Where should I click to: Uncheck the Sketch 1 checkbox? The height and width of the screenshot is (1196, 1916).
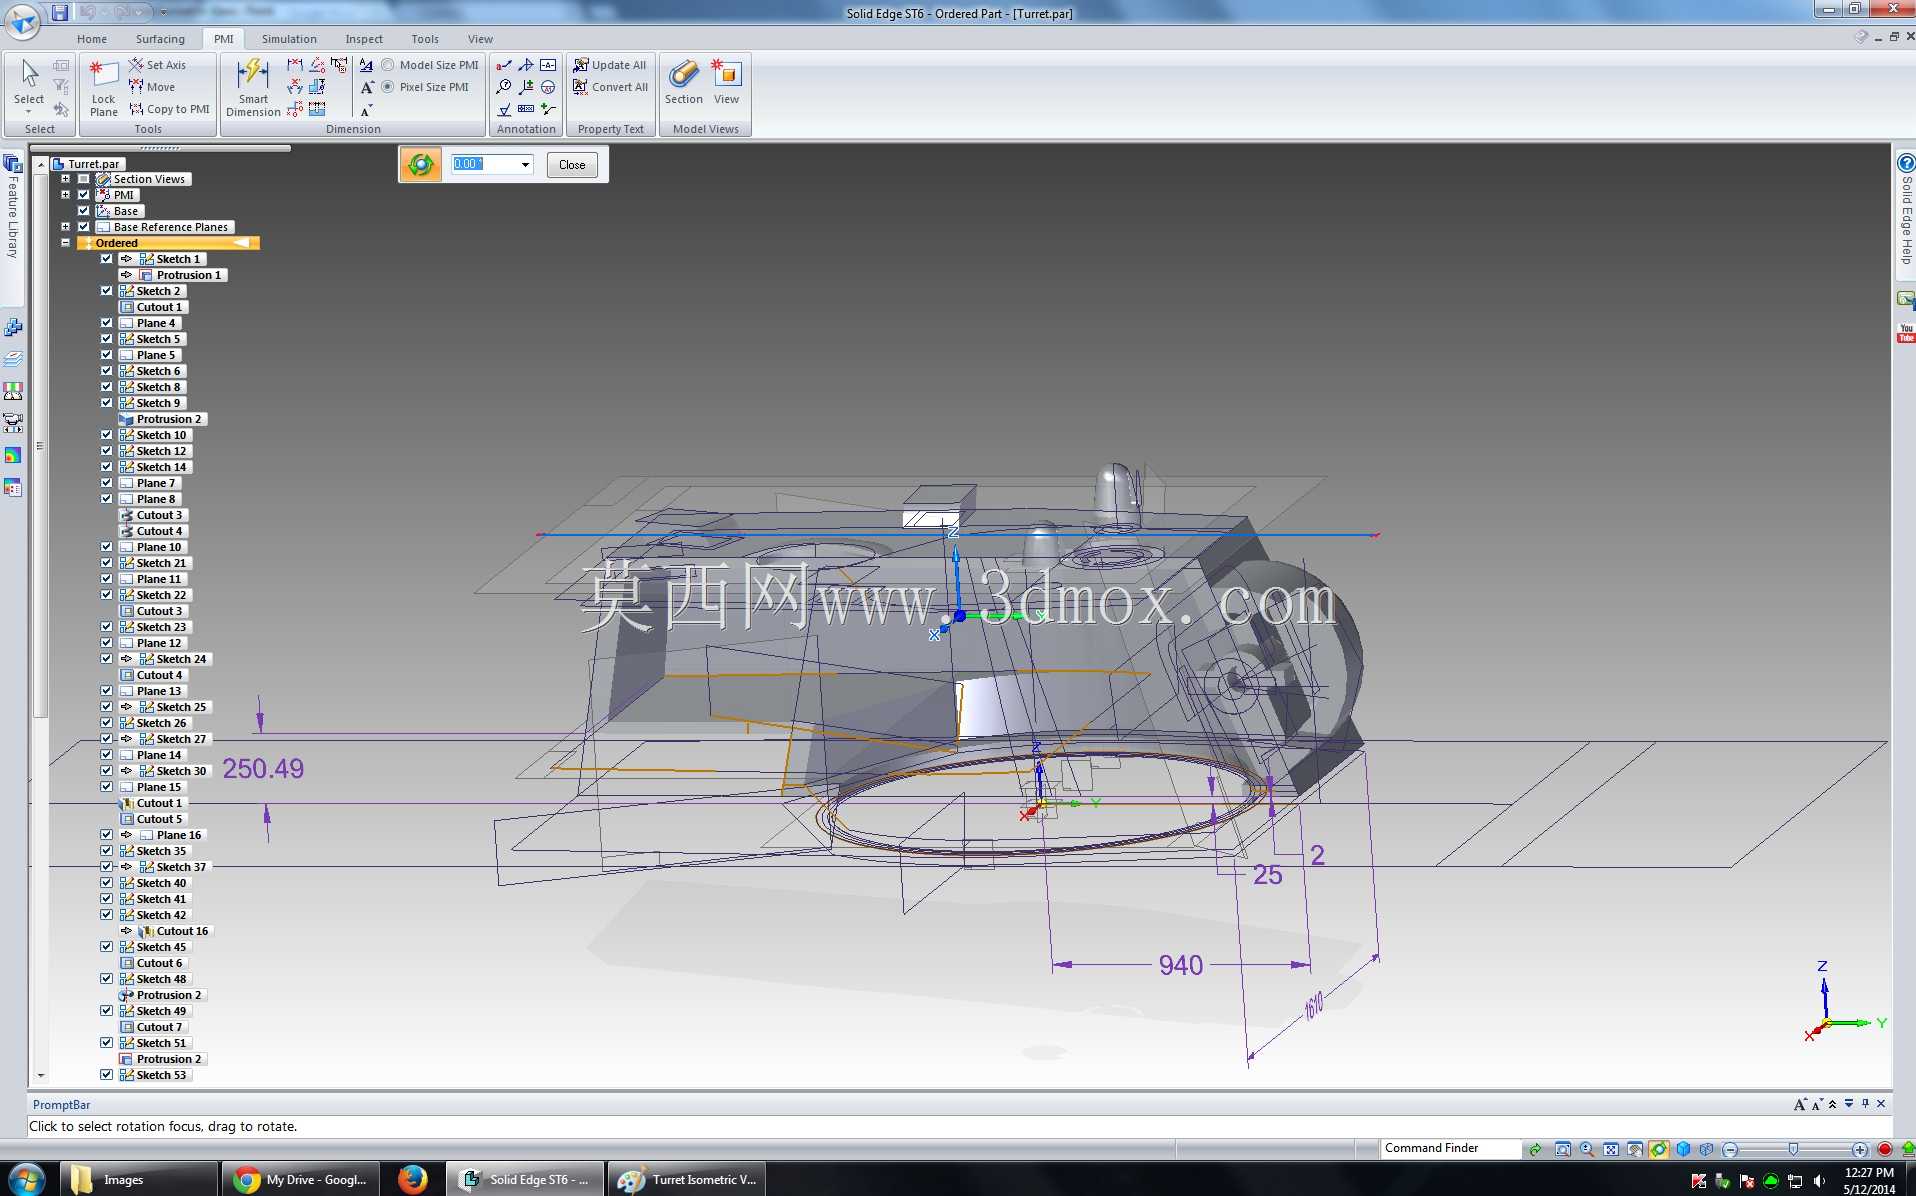tap(106, 259)
